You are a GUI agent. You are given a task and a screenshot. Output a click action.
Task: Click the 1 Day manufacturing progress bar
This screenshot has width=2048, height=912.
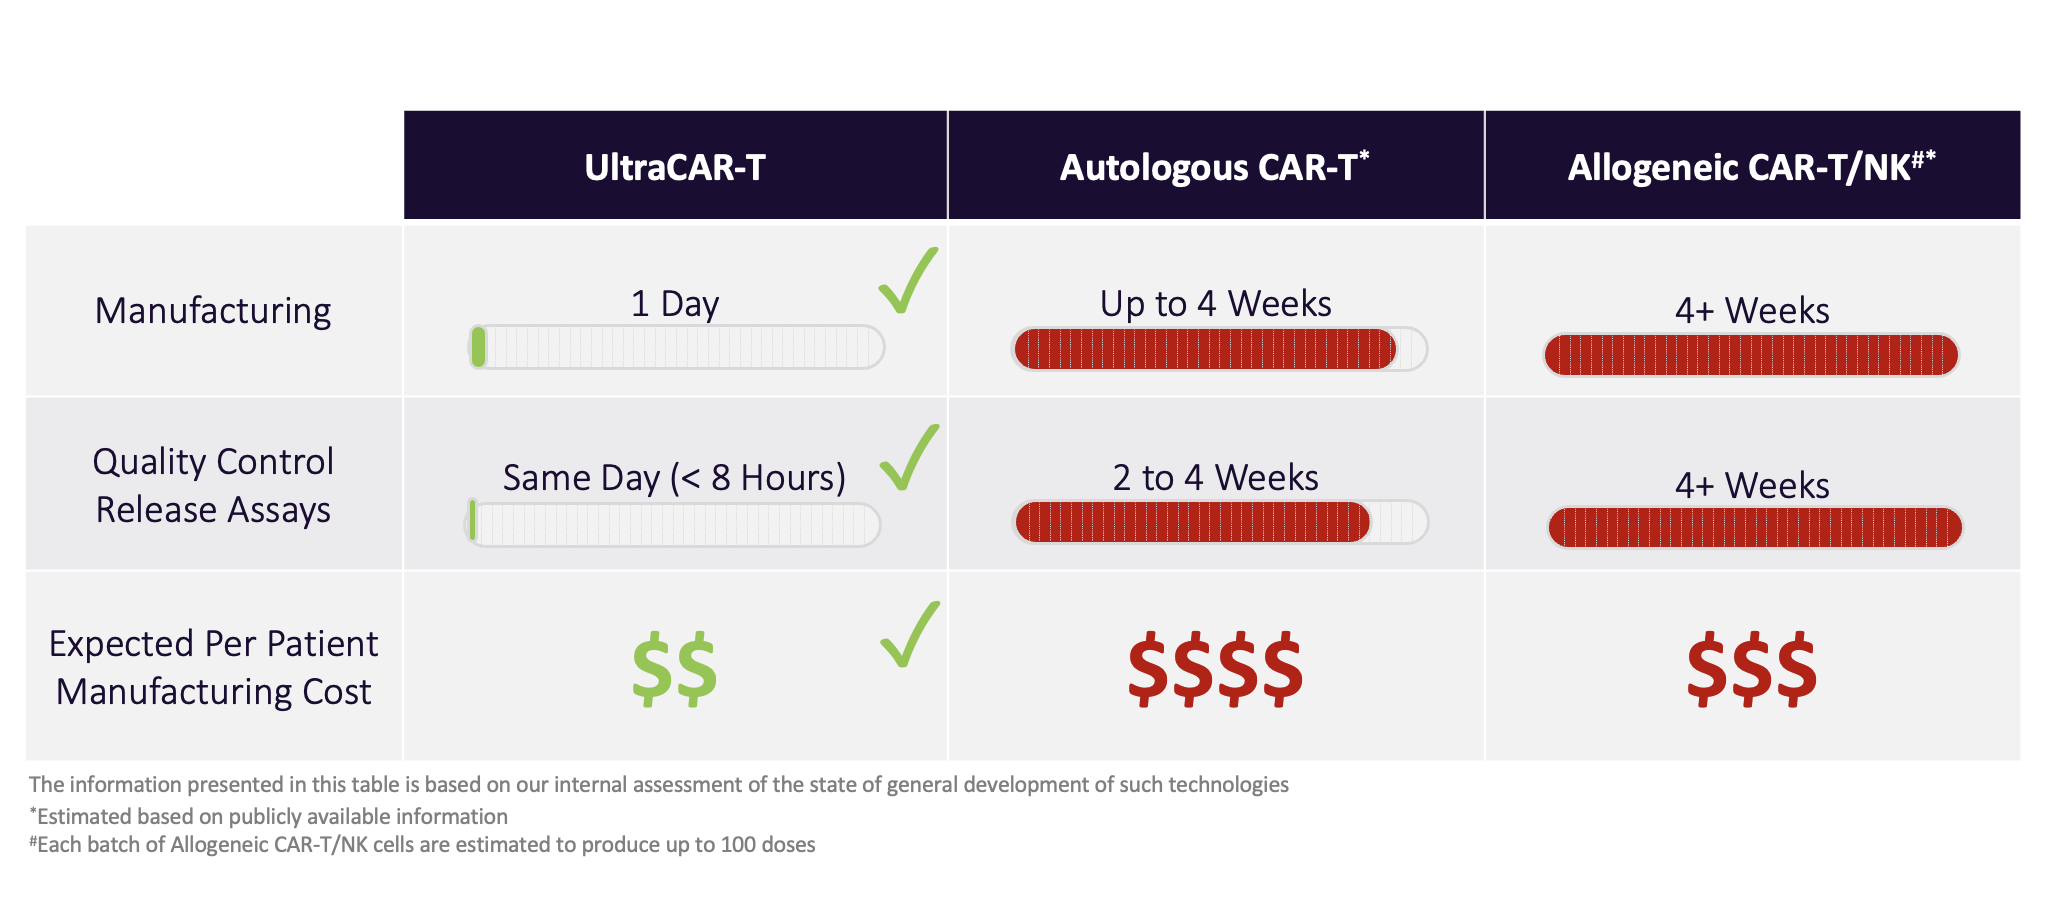click(x=677, y=347)
